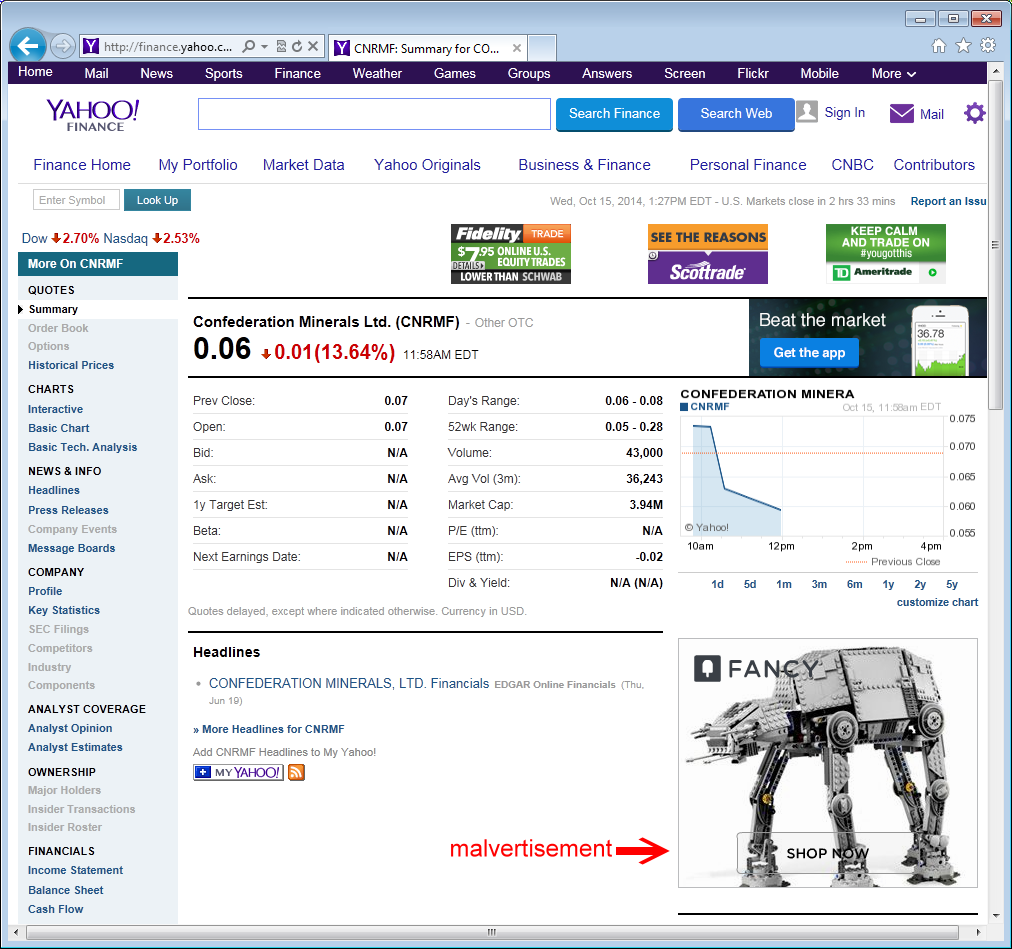Open Basic Tech. Analysis link
Screen dimensions: 1012x949
click(x=83, y=447)
